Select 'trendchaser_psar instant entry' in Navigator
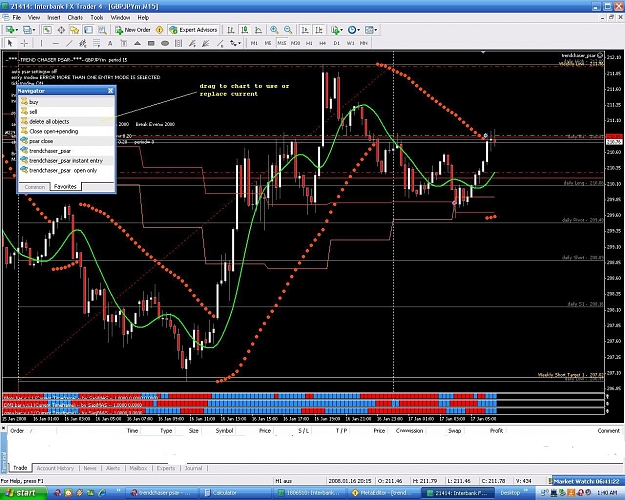This screenshot has width=625, height=500. (x=67, y=161)
